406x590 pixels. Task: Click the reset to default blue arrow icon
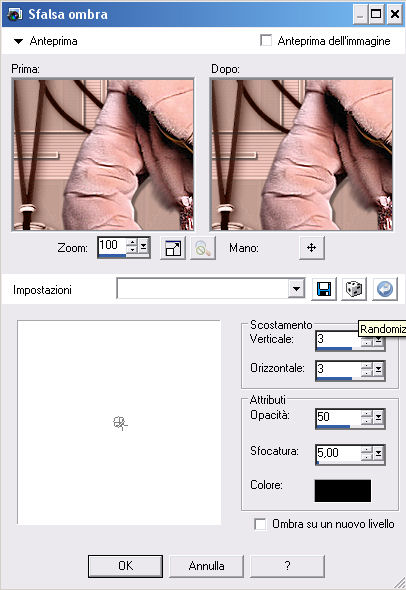(x=385, y=289)
